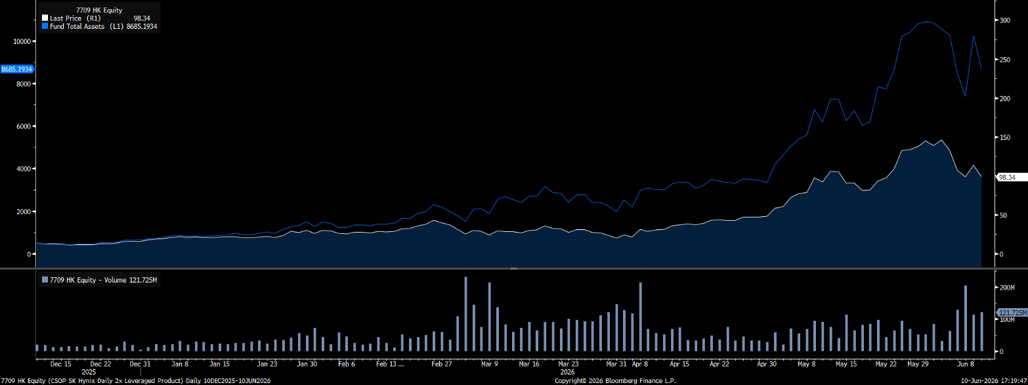1028x385 pixels.
Task: Click the 'May 15' date label
Action: (846, 362)
